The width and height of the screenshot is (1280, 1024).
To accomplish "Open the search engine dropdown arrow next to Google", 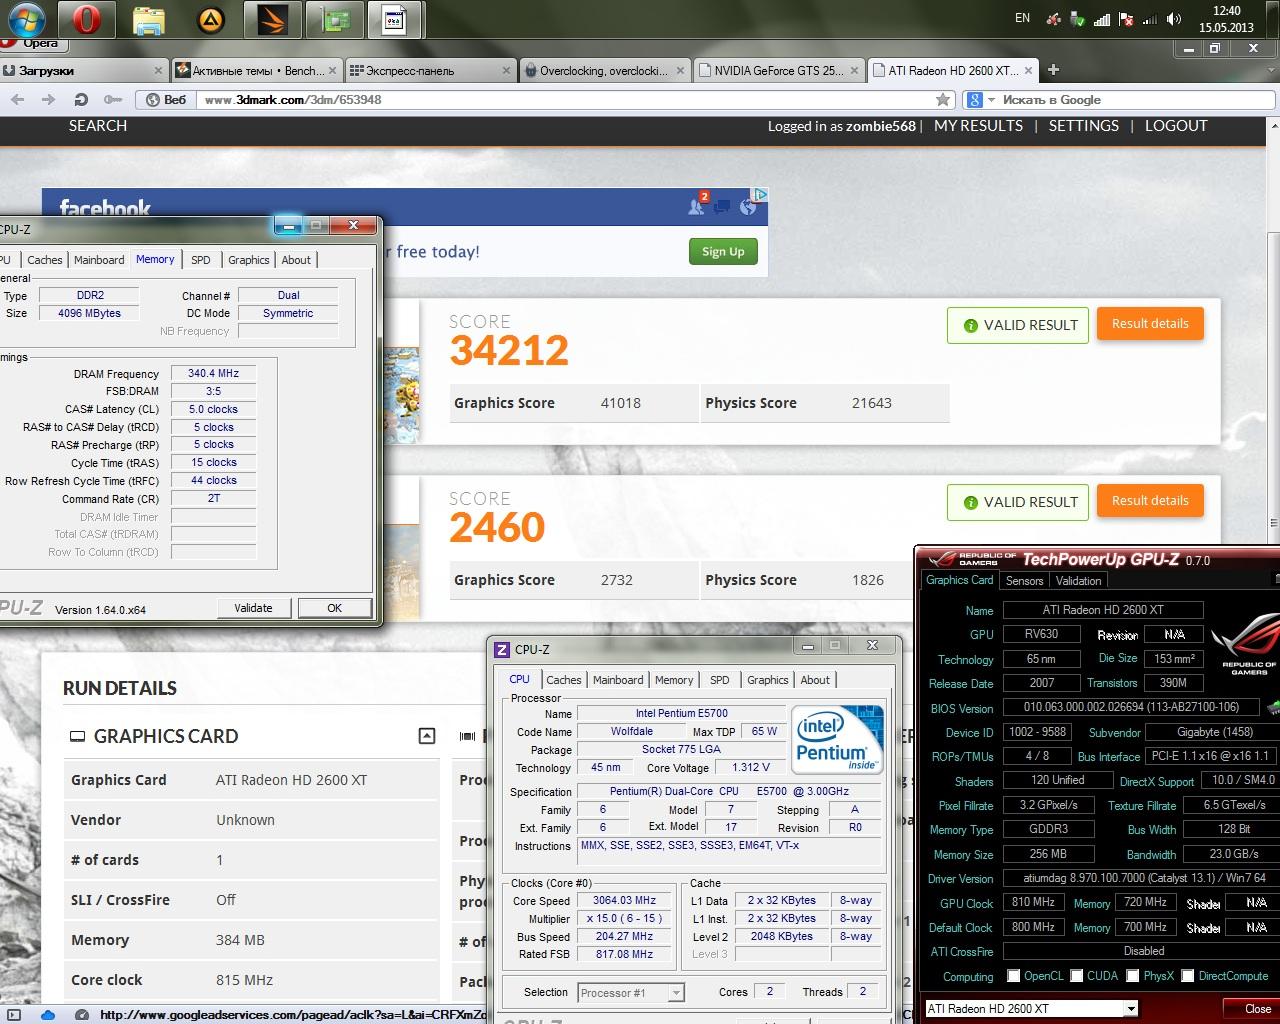I will (991, 100).
